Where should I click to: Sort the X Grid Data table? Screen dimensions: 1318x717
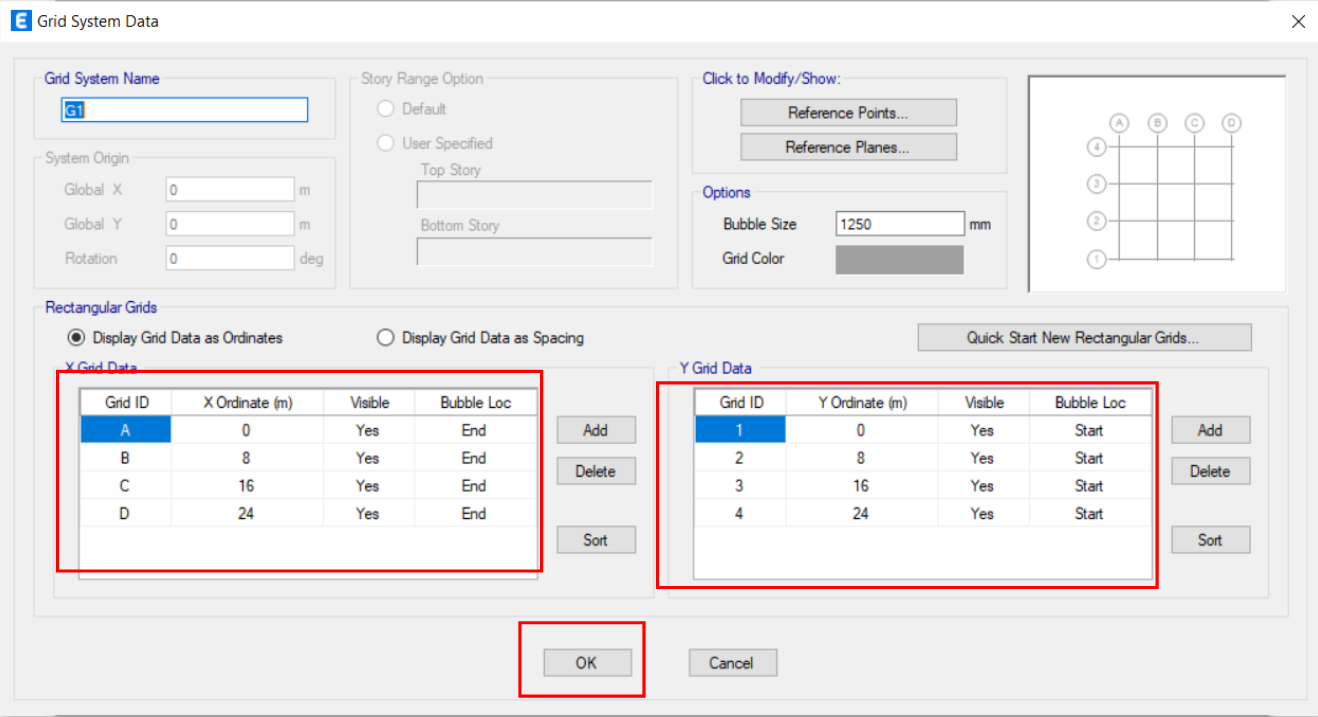coord(595,539)
